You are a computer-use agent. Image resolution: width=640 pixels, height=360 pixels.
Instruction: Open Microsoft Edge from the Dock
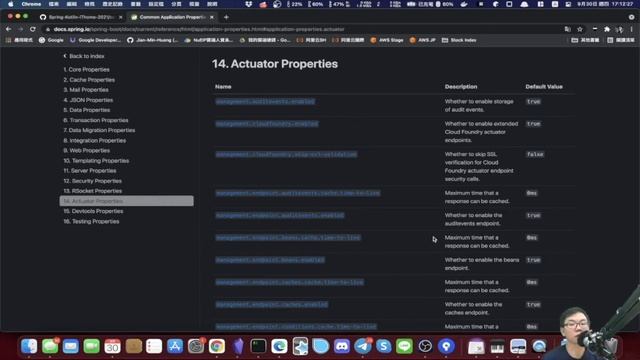[x=279, y=346]
